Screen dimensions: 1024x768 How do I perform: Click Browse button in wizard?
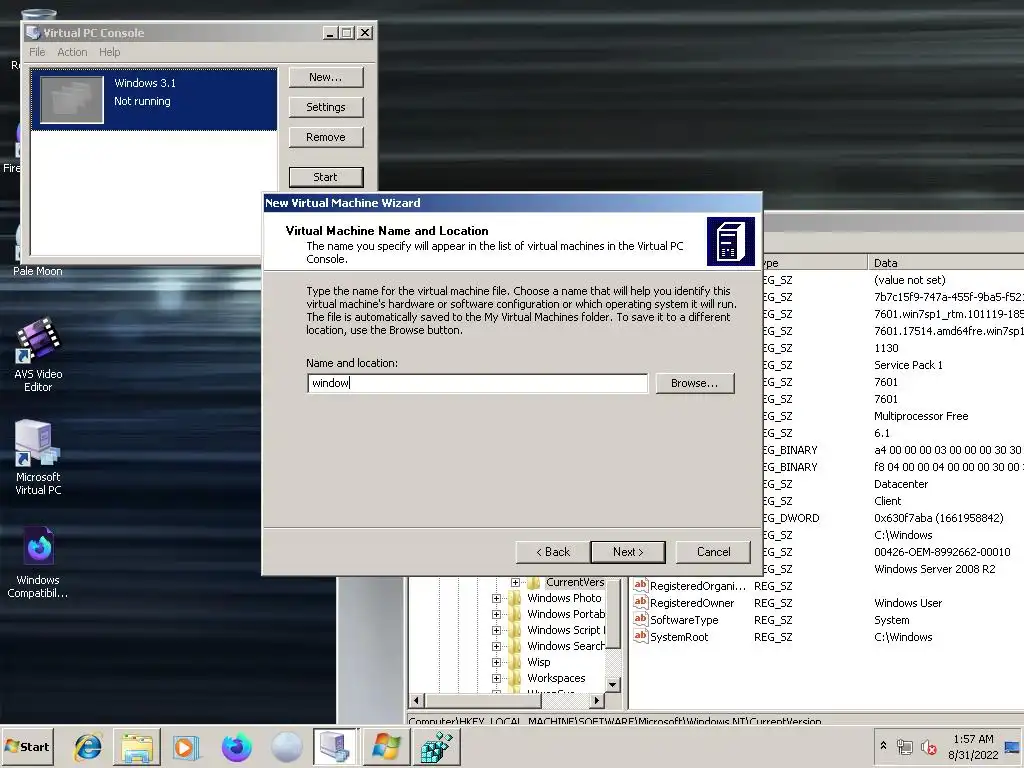694,383
